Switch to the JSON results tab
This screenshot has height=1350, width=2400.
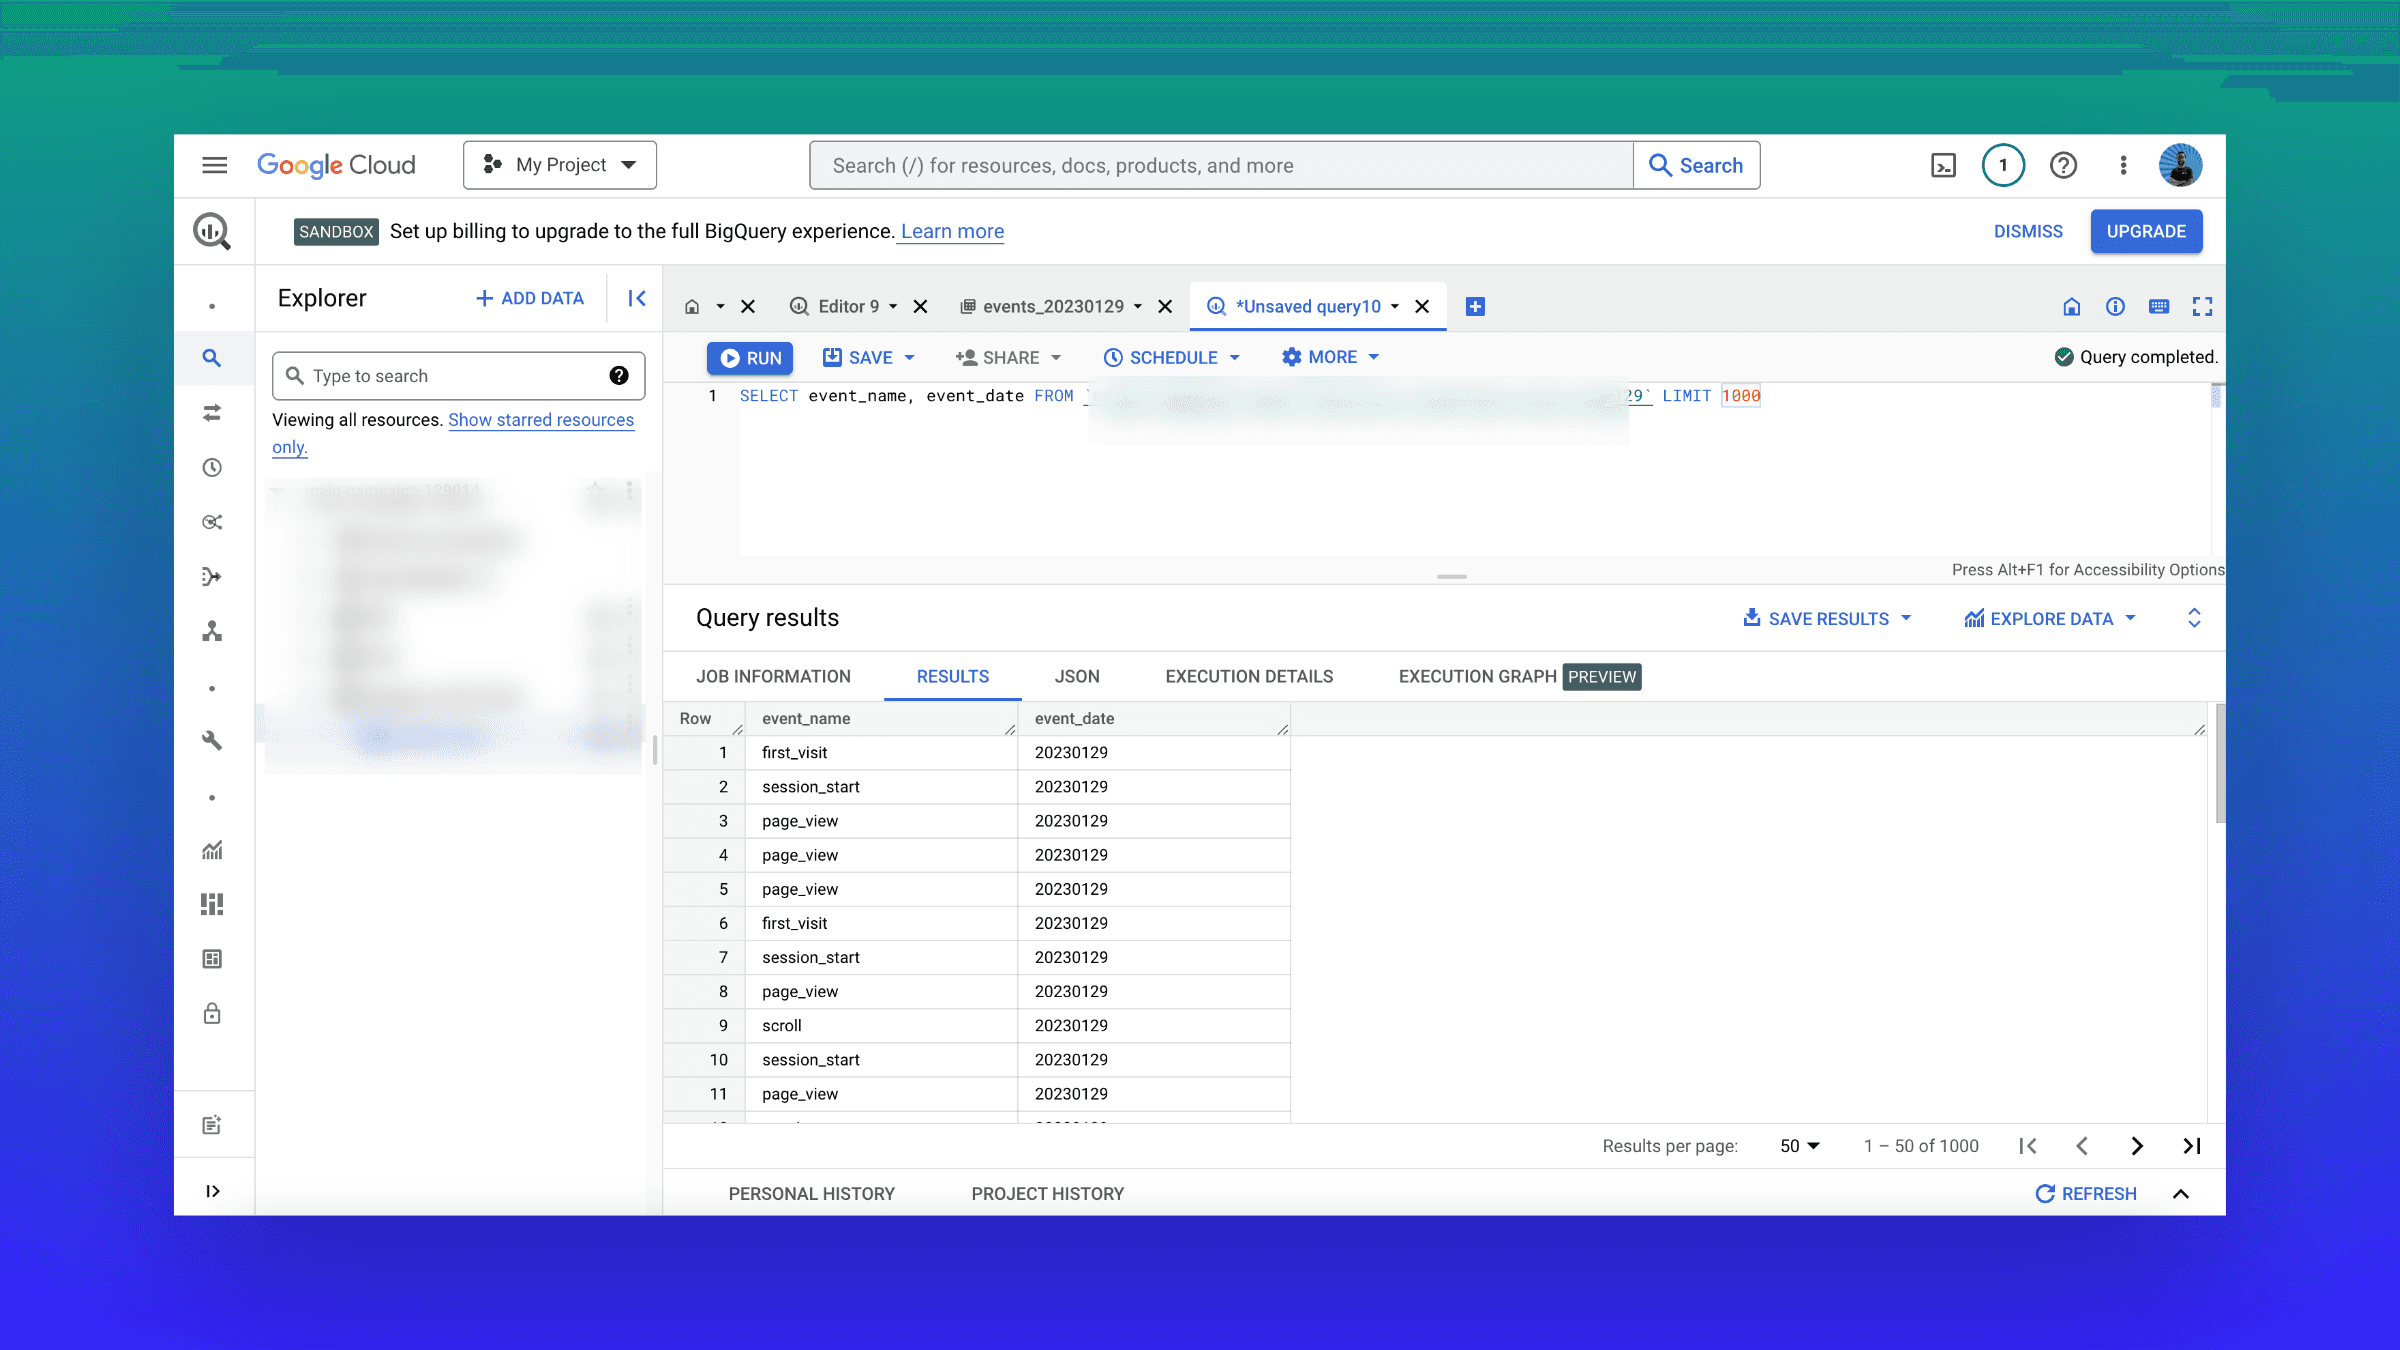point(1077,677)
